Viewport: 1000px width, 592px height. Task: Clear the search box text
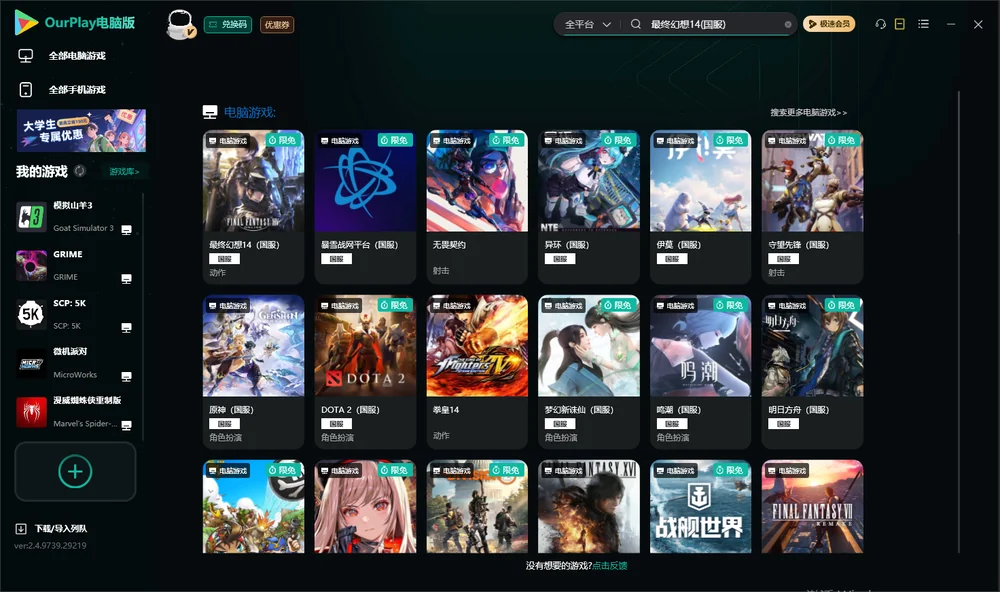[x=788, y=24]
